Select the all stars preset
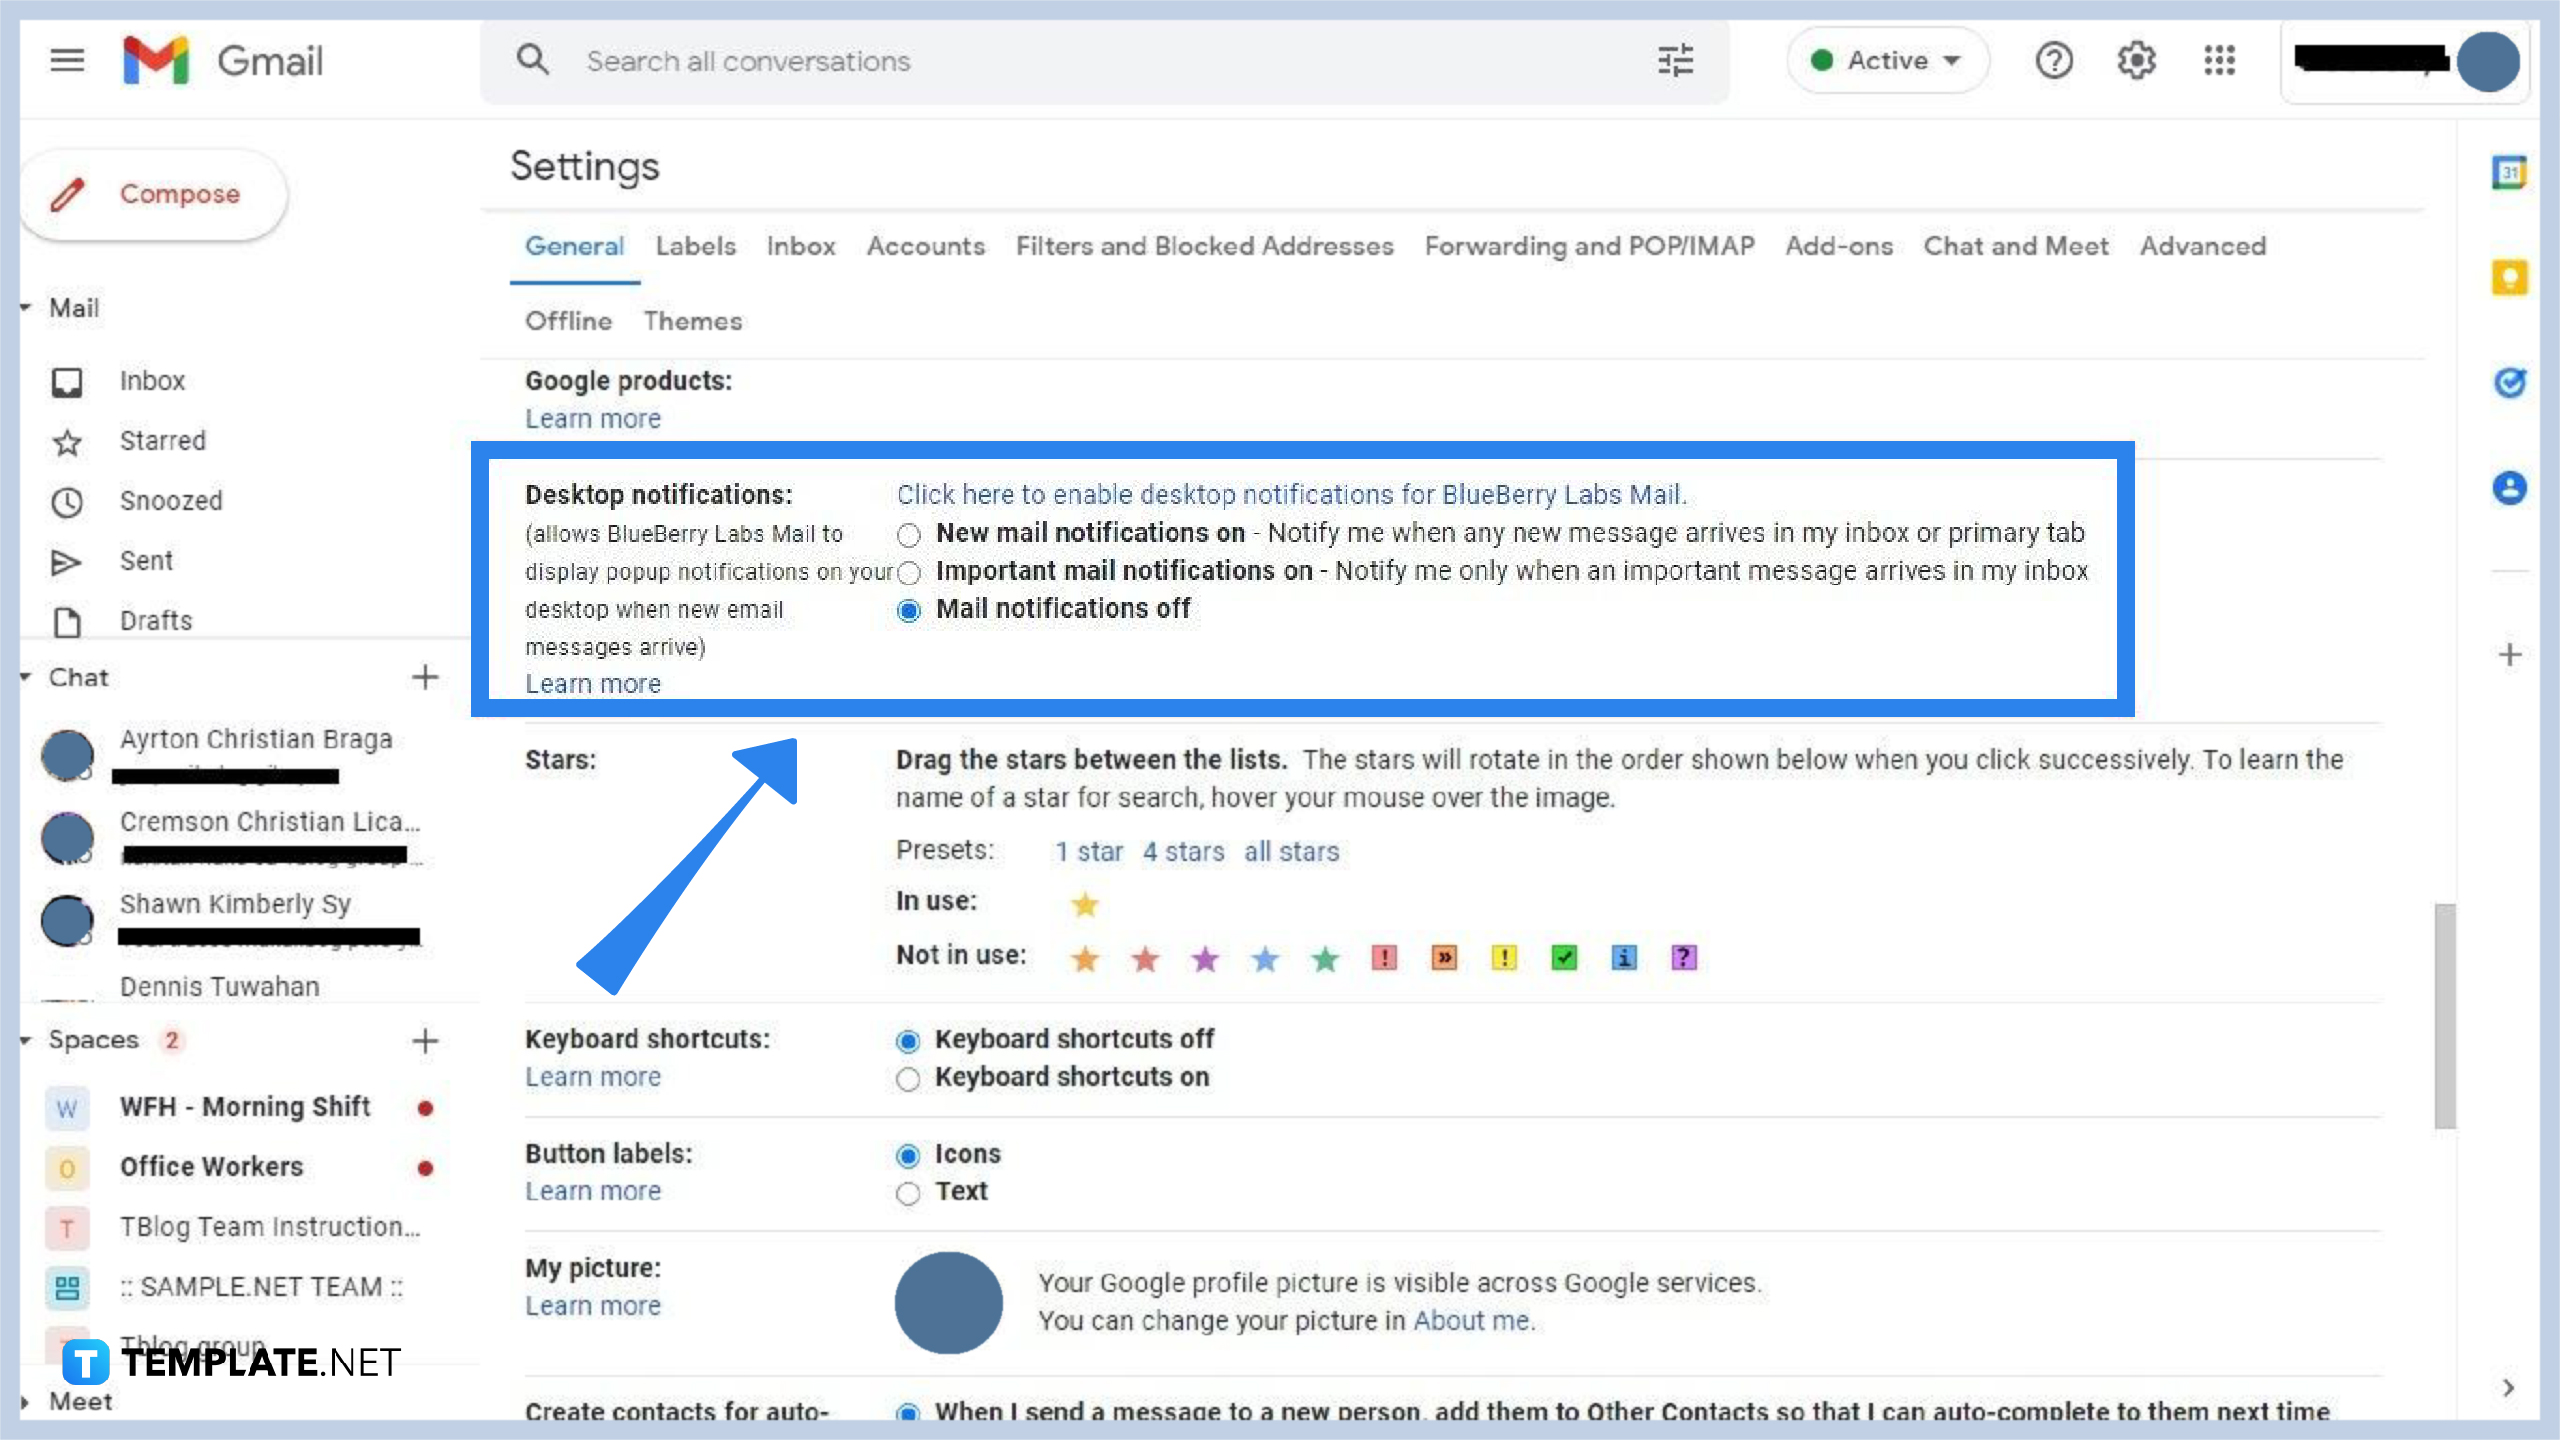This screenshot has width=2560, height=1440. [1291, 851]
